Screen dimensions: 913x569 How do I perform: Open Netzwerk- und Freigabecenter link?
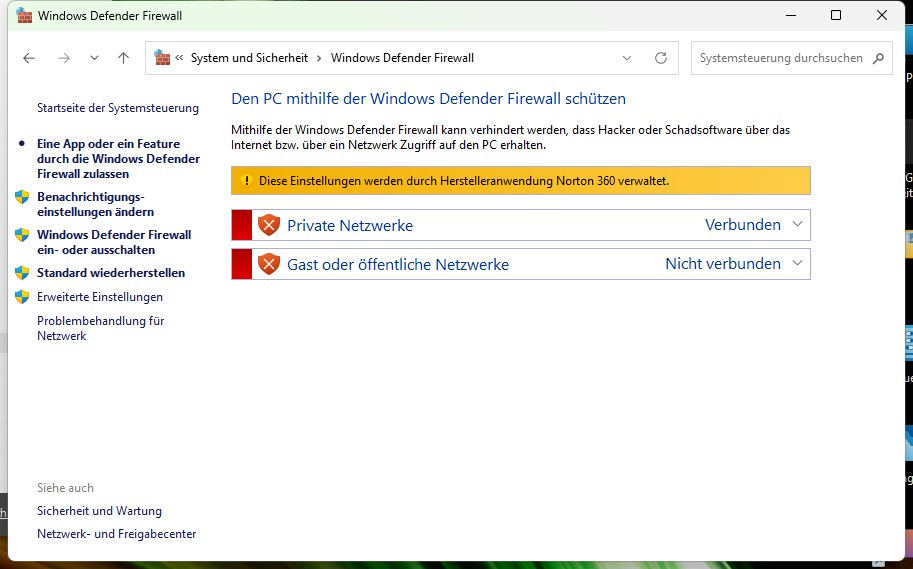116,533
